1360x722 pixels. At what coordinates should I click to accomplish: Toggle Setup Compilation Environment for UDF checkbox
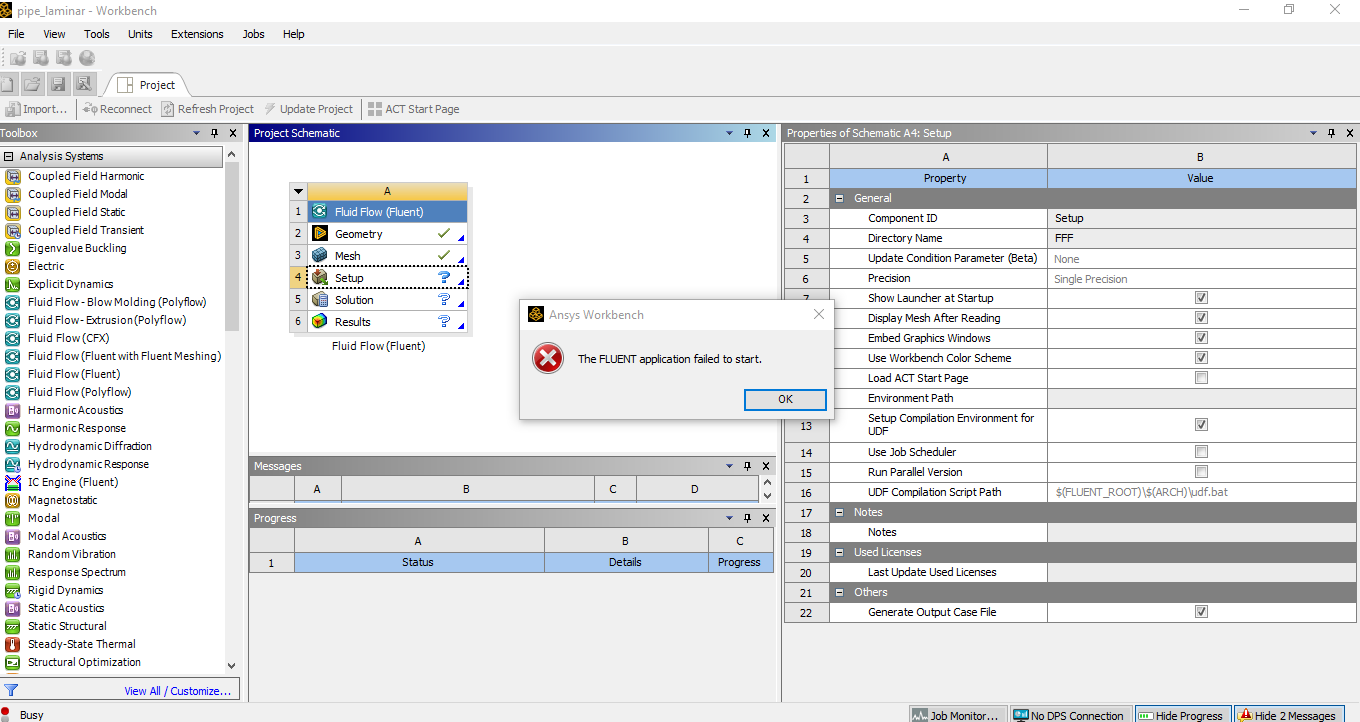tap(1201, 425)
